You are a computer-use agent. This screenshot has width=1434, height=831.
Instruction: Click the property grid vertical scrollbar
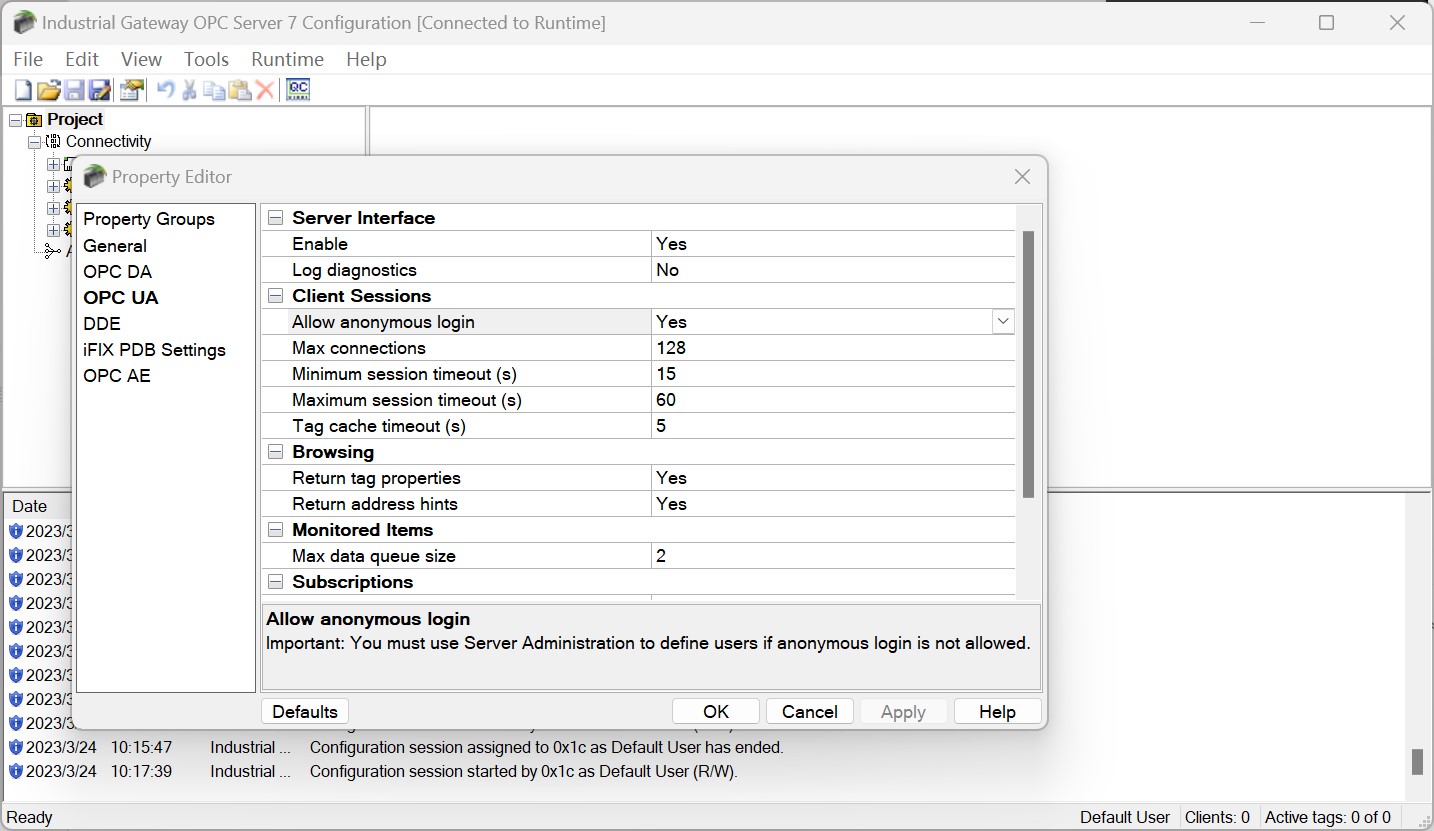(x=1028, y=364)
